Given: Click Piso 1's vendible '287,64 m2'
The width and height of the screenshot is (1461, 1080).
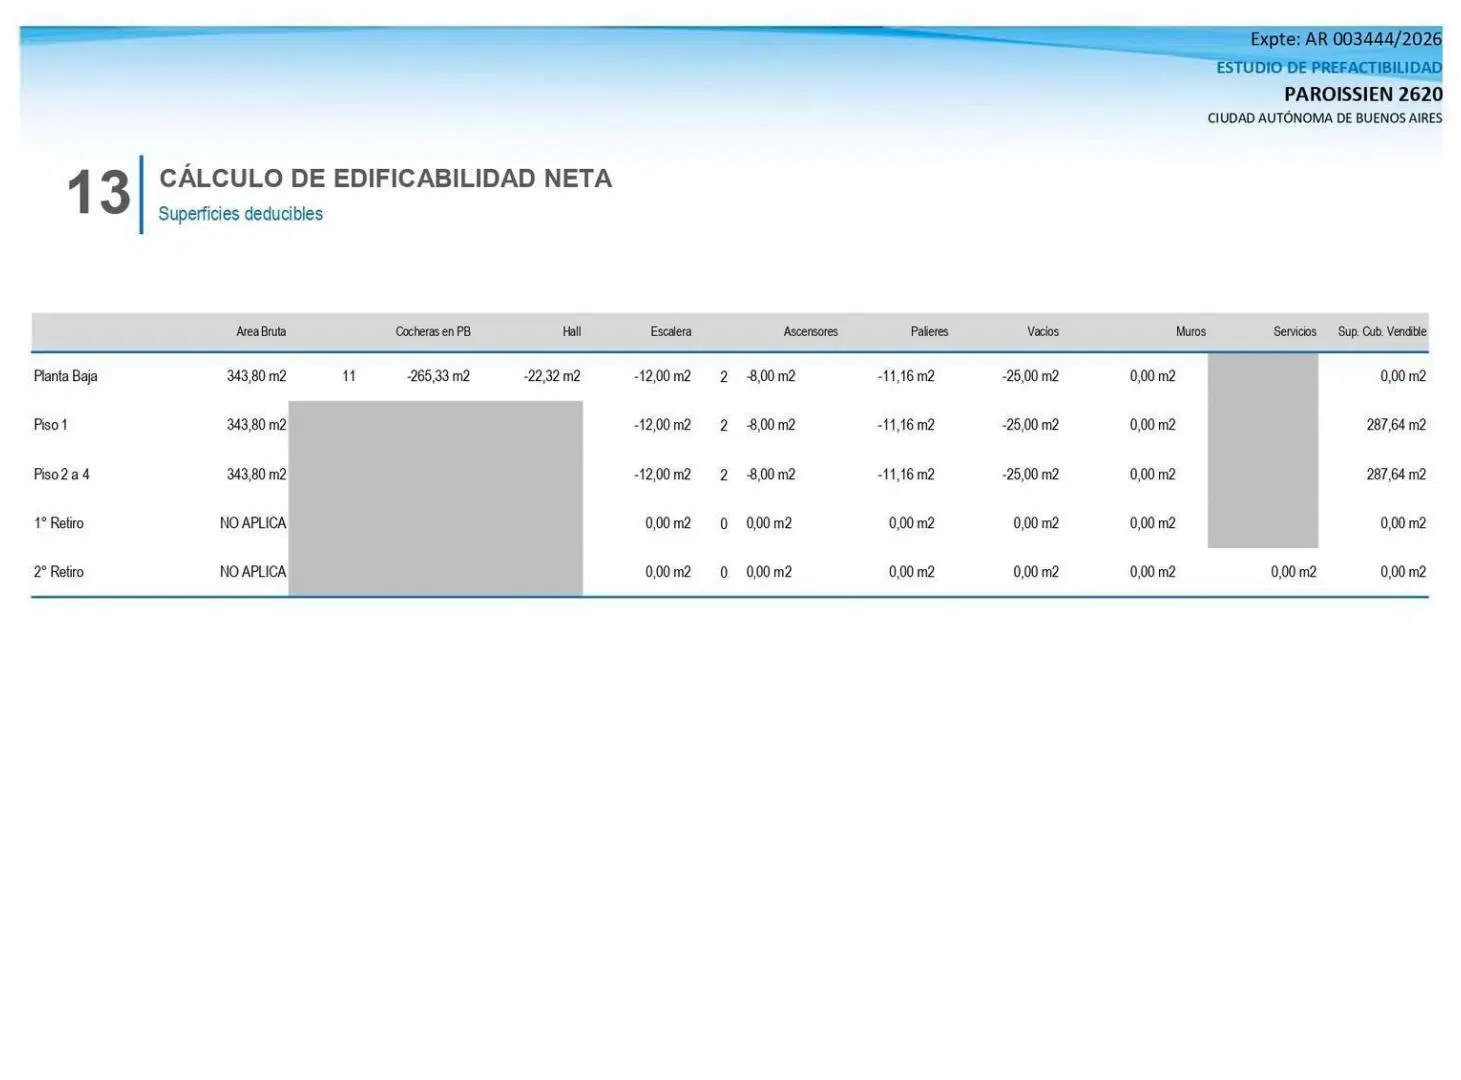Looking at the screenshot, I should pyautogui.click(x=1397, y=425).
